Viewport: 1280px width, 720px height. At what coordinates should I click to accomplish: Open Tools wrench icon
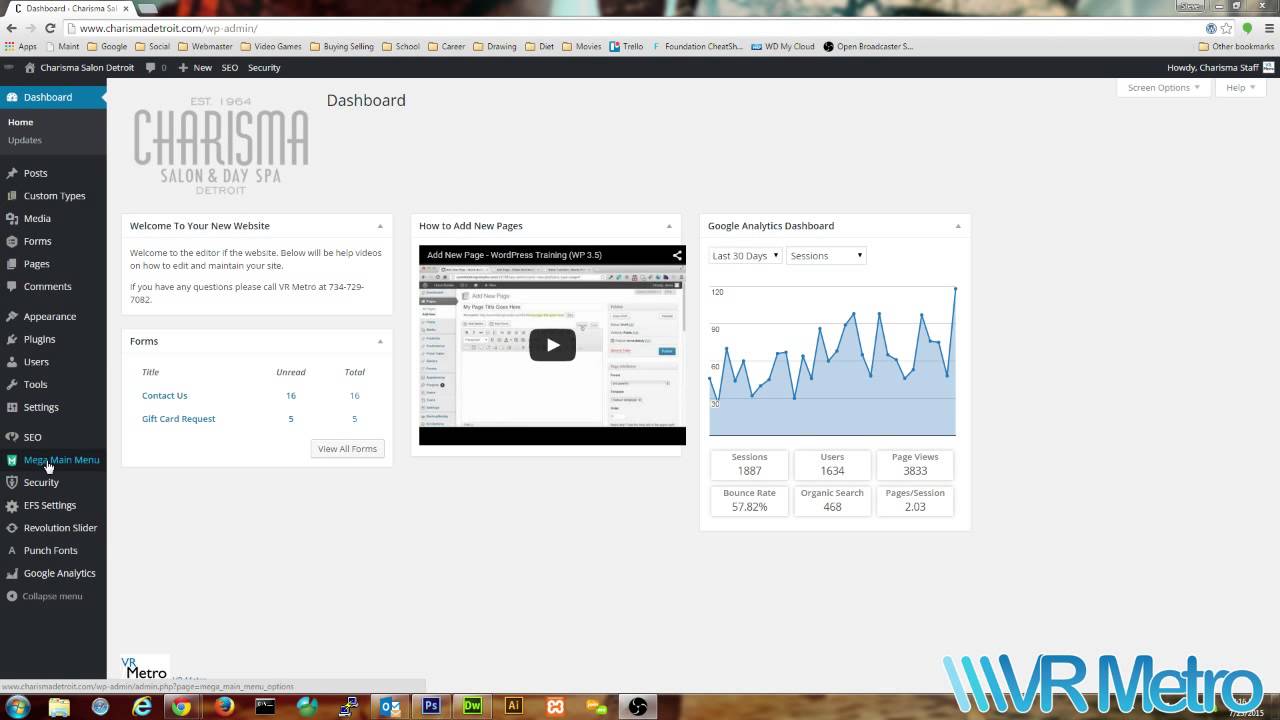click(x=12, y=384)
